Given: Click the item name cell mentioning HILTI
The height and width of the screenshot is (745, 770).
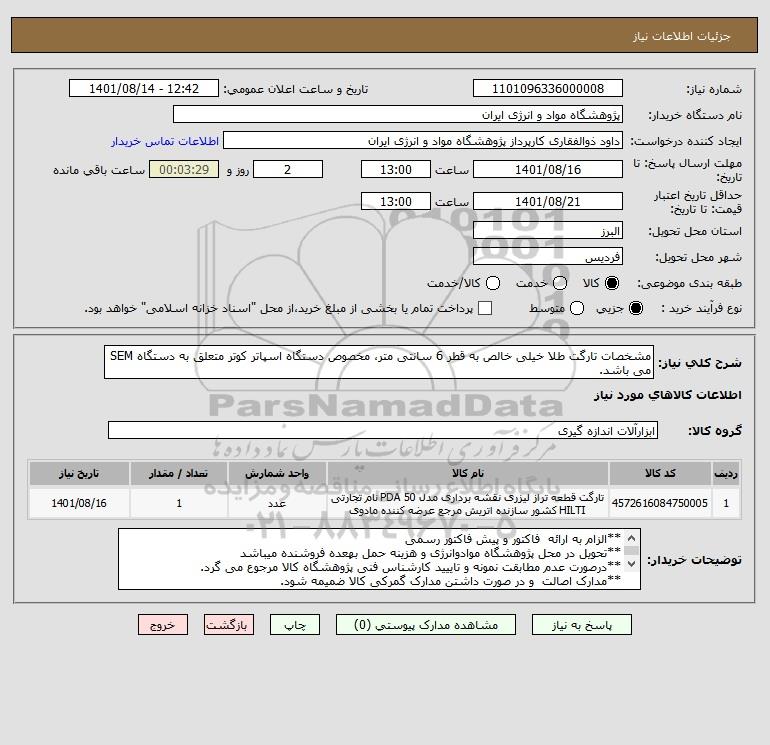Looking at the screenshot, I should (468, 503).
